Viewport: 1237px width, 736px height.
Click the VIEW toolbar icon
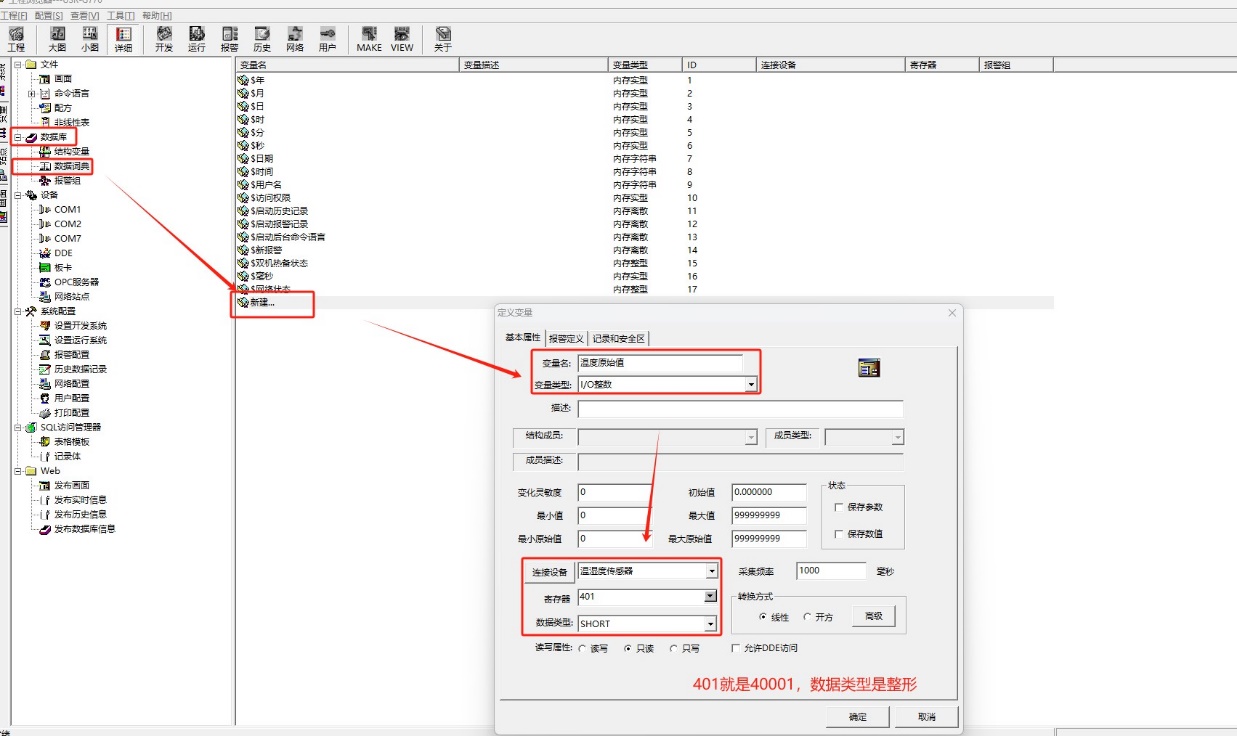pyautogui.click(x=402, y=39)
